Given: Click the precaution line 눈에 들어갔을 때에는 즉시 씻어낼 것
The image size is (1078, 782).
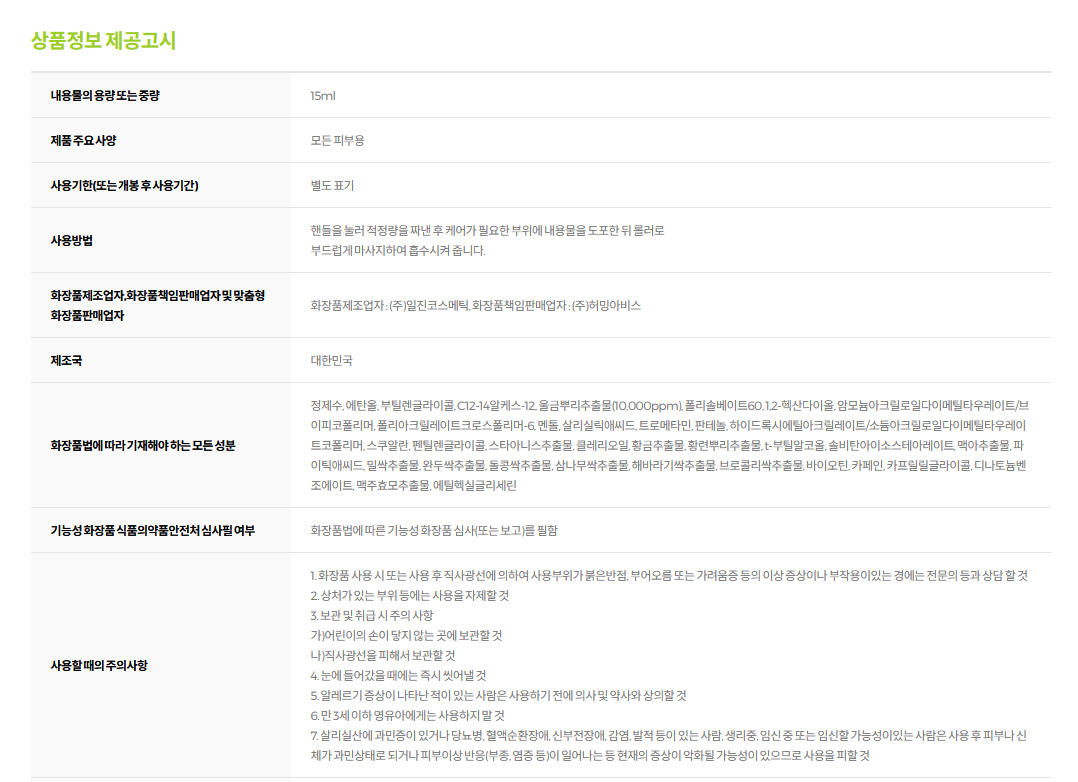Looking at the screenshot, I should point(398,676).
